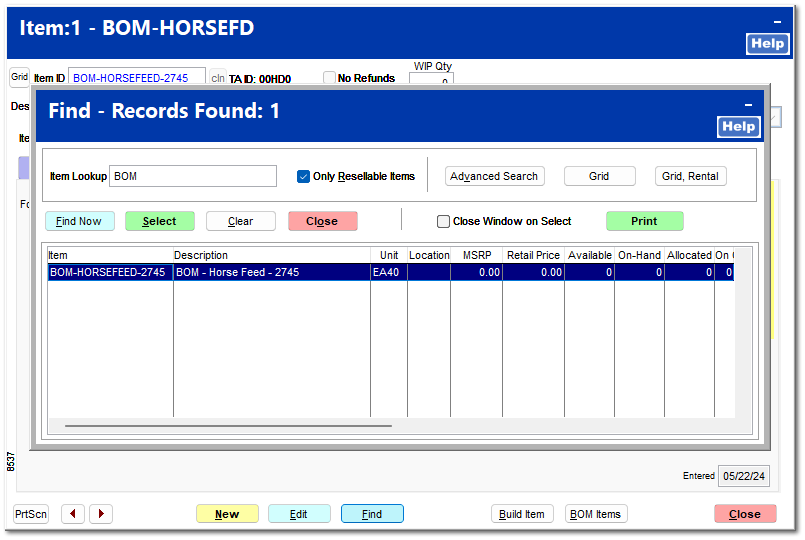805x540 pixels.
Task: Open BOM Items at the bottom
Action: click(x=596, y=514)
